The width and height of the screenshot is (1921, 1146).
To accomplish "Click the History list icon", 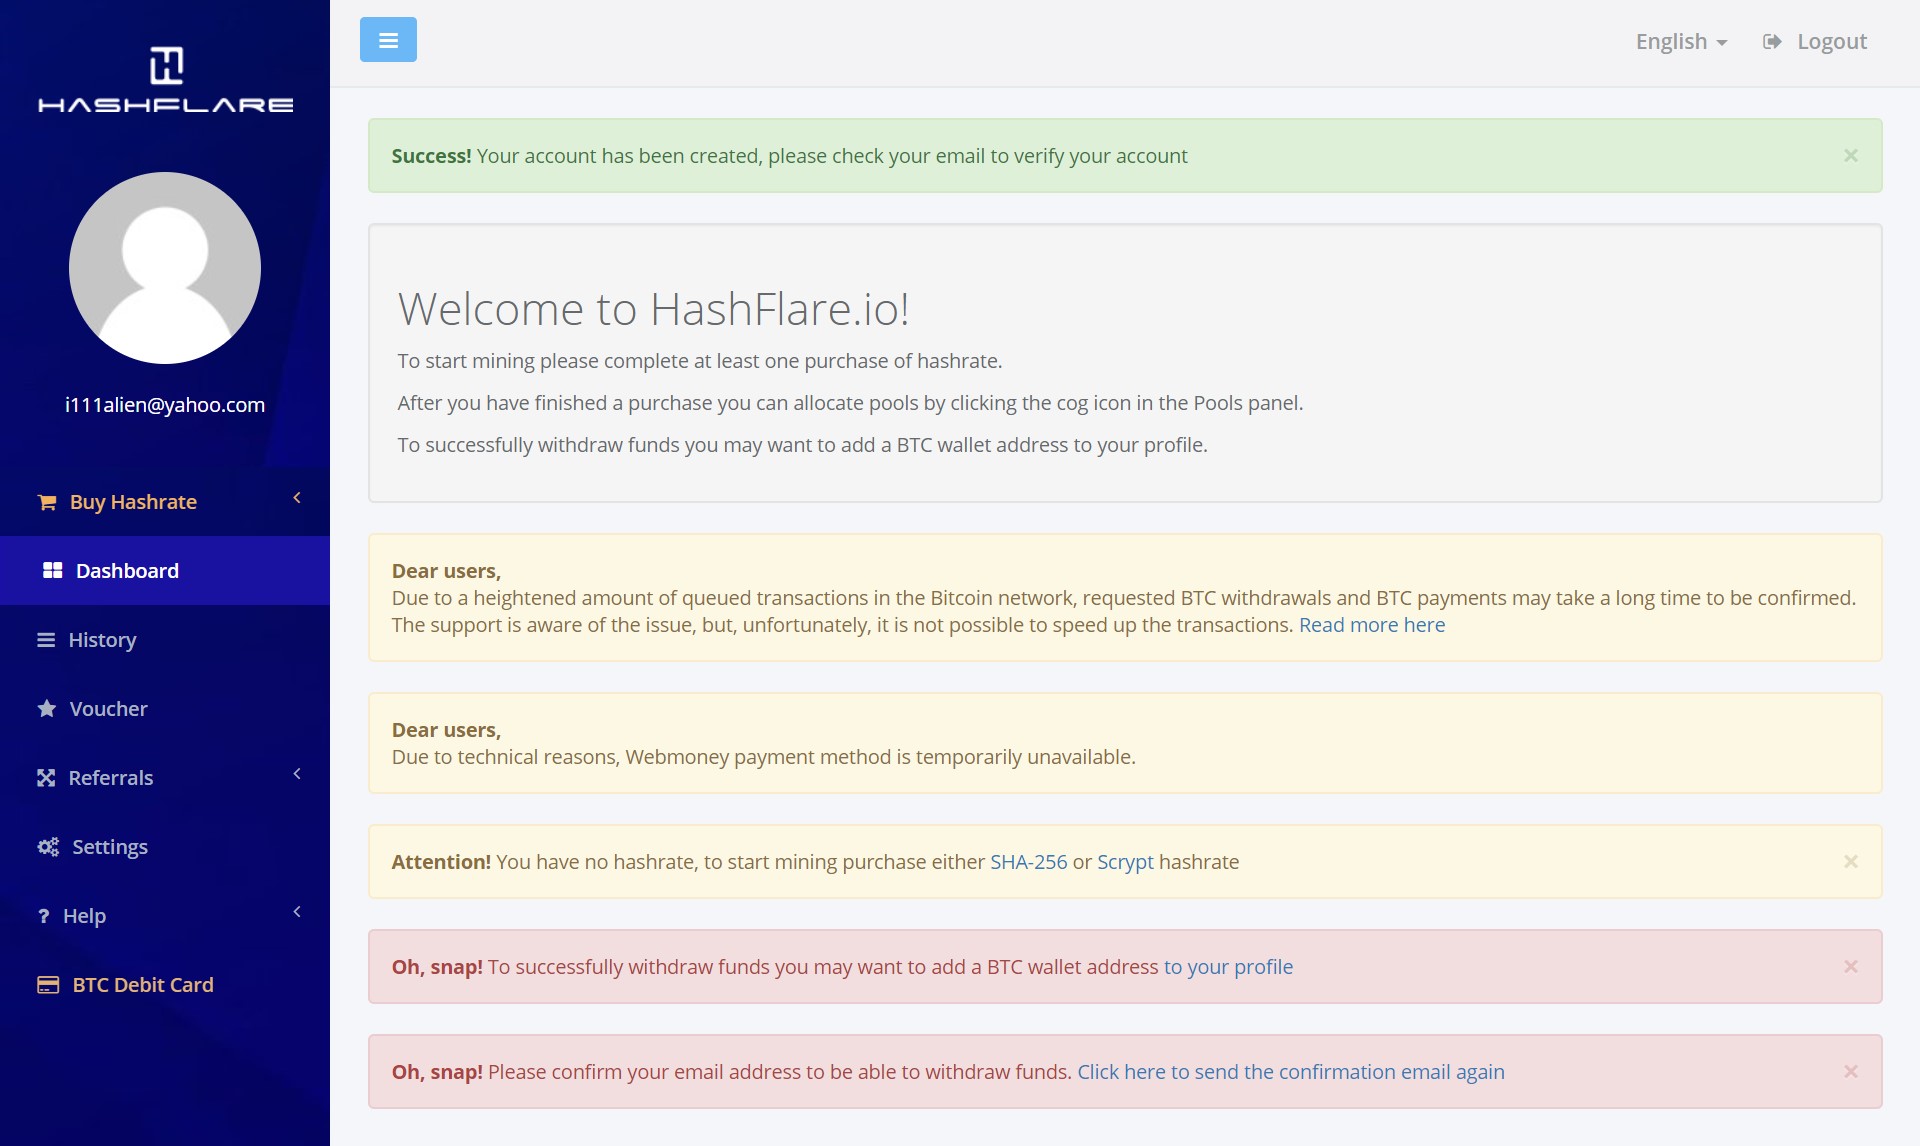I will tap(46, 639).
